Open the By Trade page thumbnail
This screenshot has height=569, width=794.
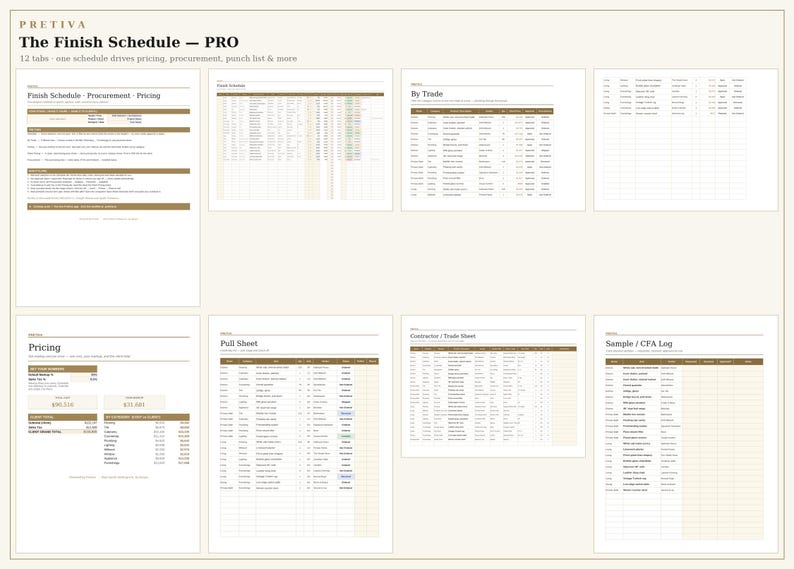pos(493,140)
